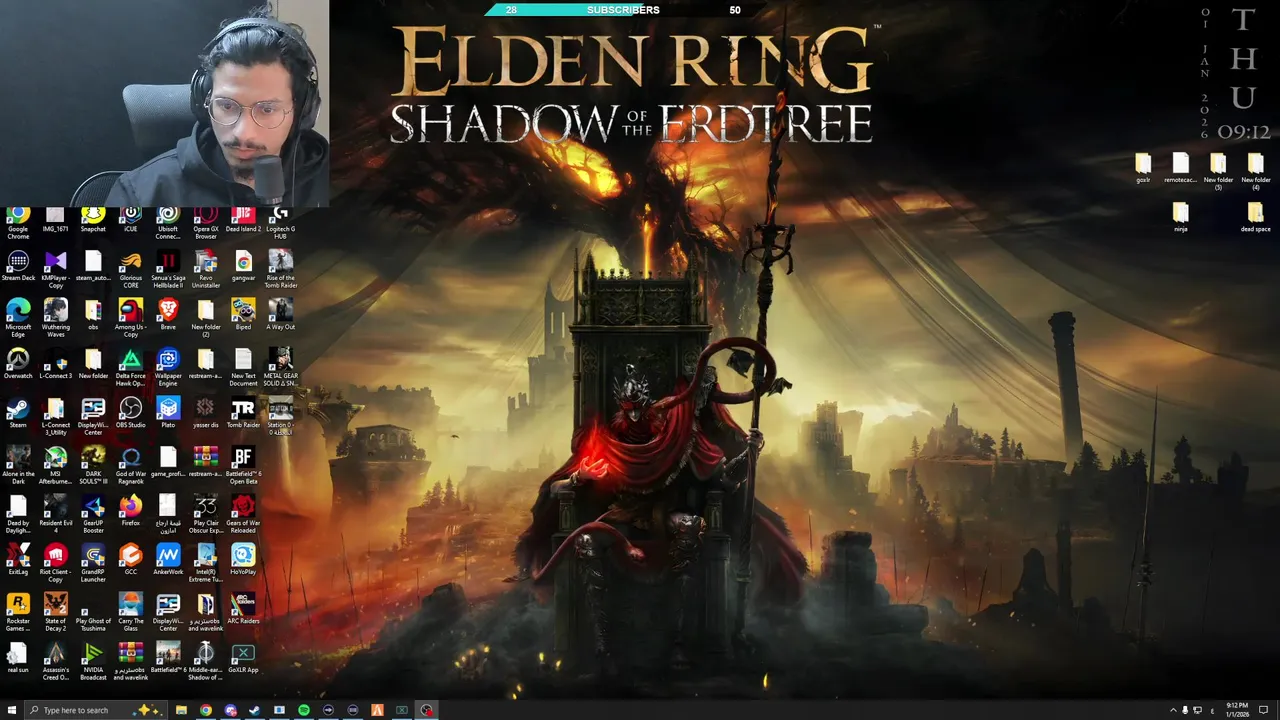1280x720 pixels.
Task: Select the Glorious CORE desktop icon
Action: [x=130, y=270]
